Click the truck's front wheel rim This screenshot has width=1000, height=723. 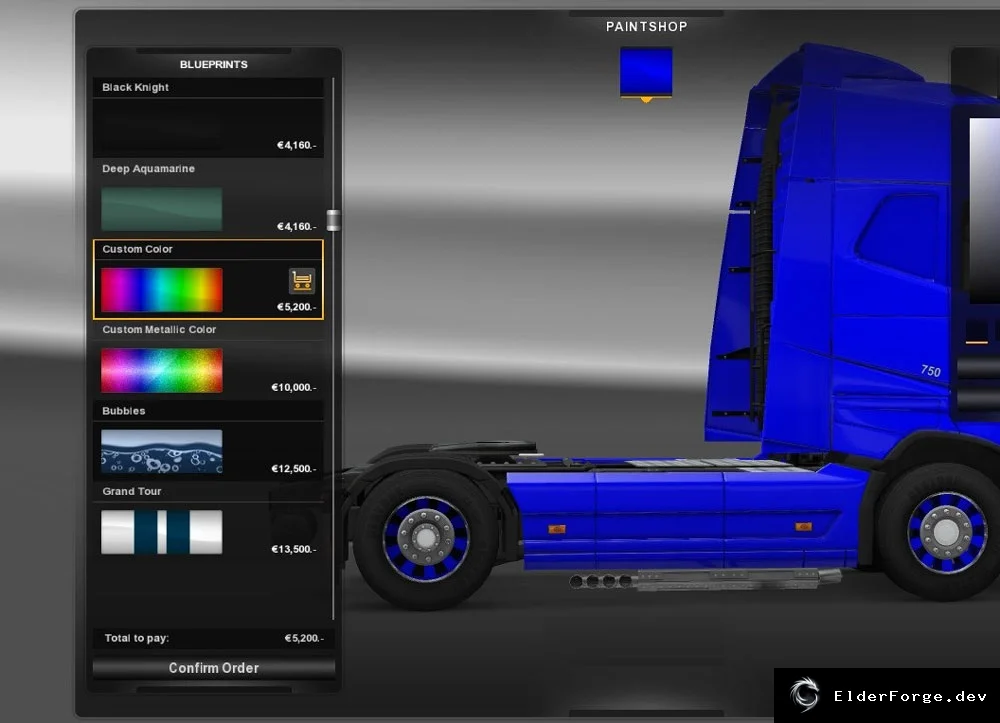(947, 532)
